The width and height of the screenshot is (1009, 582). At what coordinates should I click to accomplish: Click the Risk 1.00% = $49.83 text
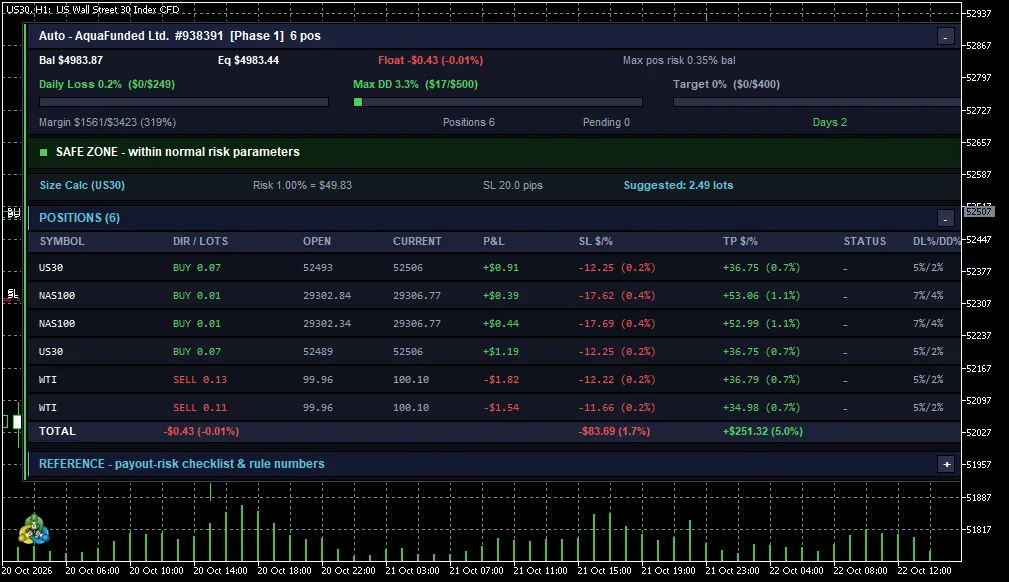click(302, 185)
